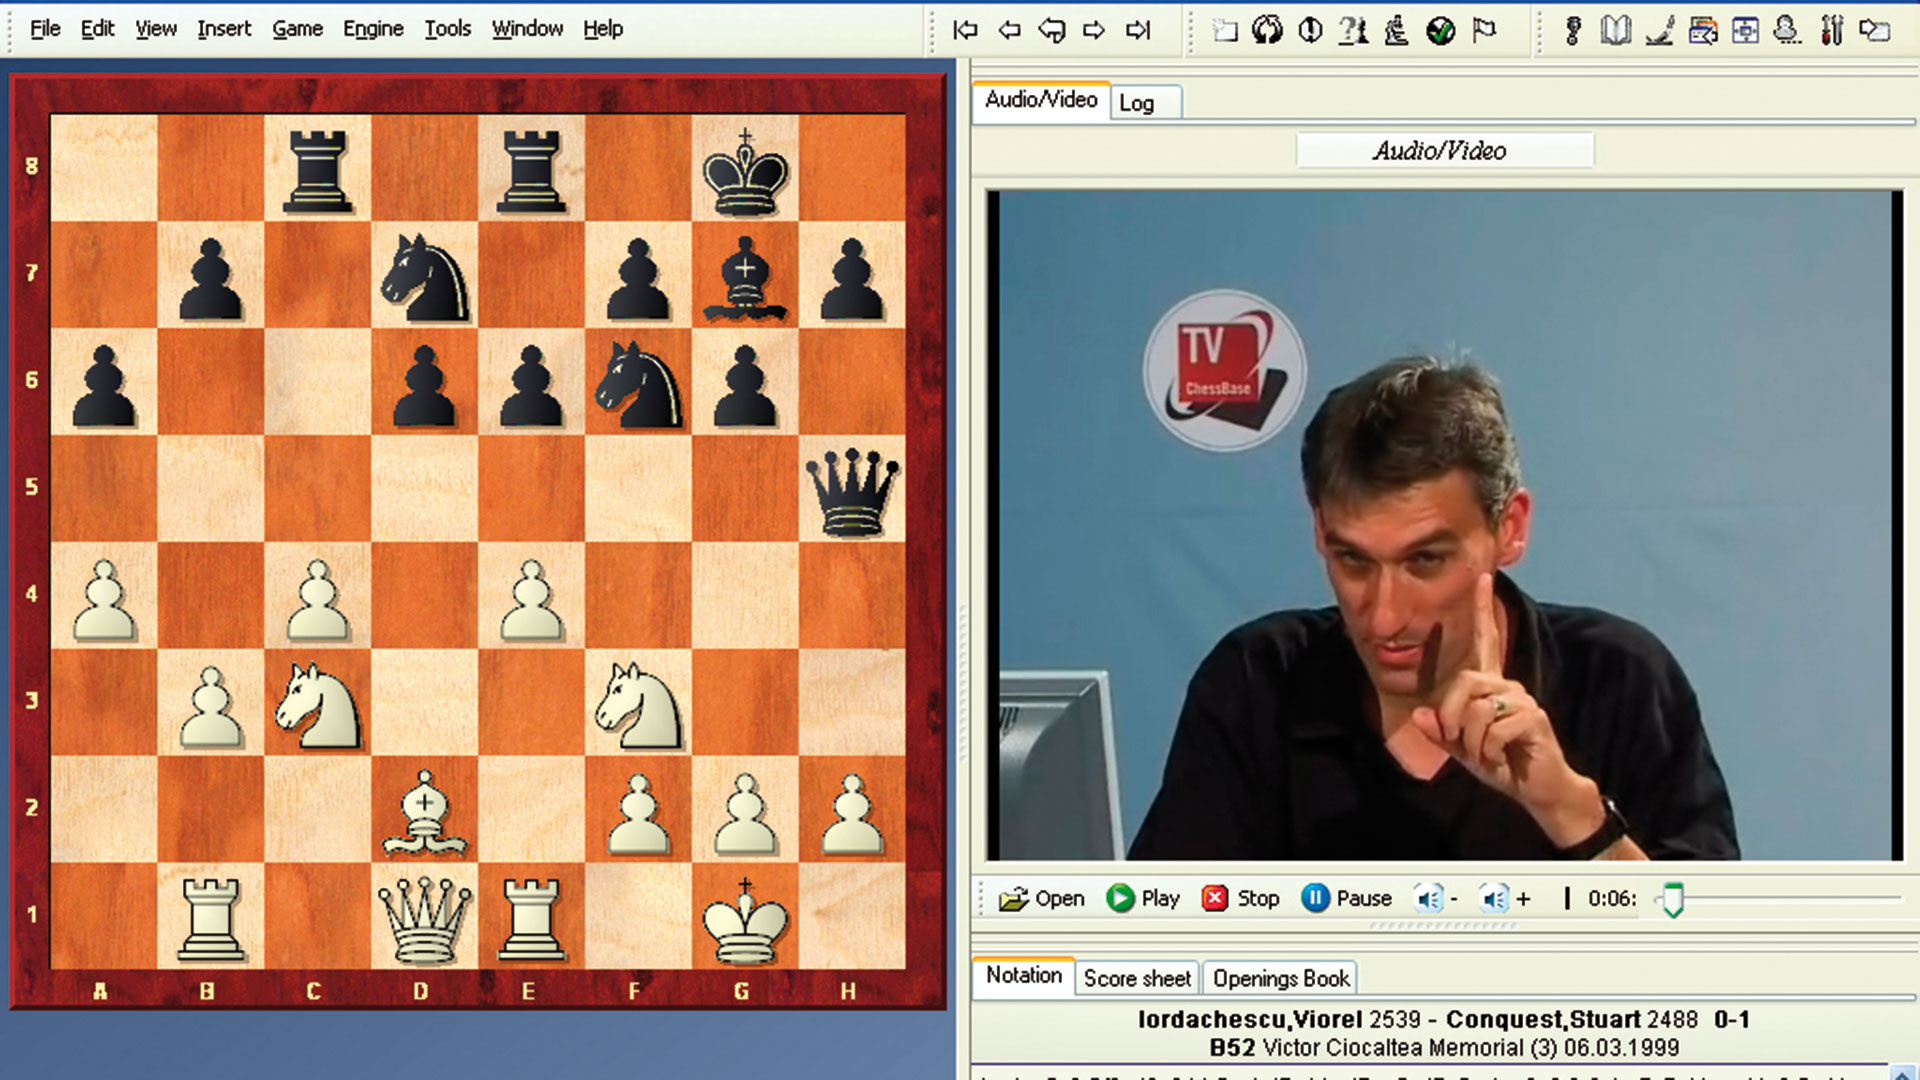Click the step forward move navigation arrow
The height and width of the screenshot is (1080, 1920).
pos(1095,29)
